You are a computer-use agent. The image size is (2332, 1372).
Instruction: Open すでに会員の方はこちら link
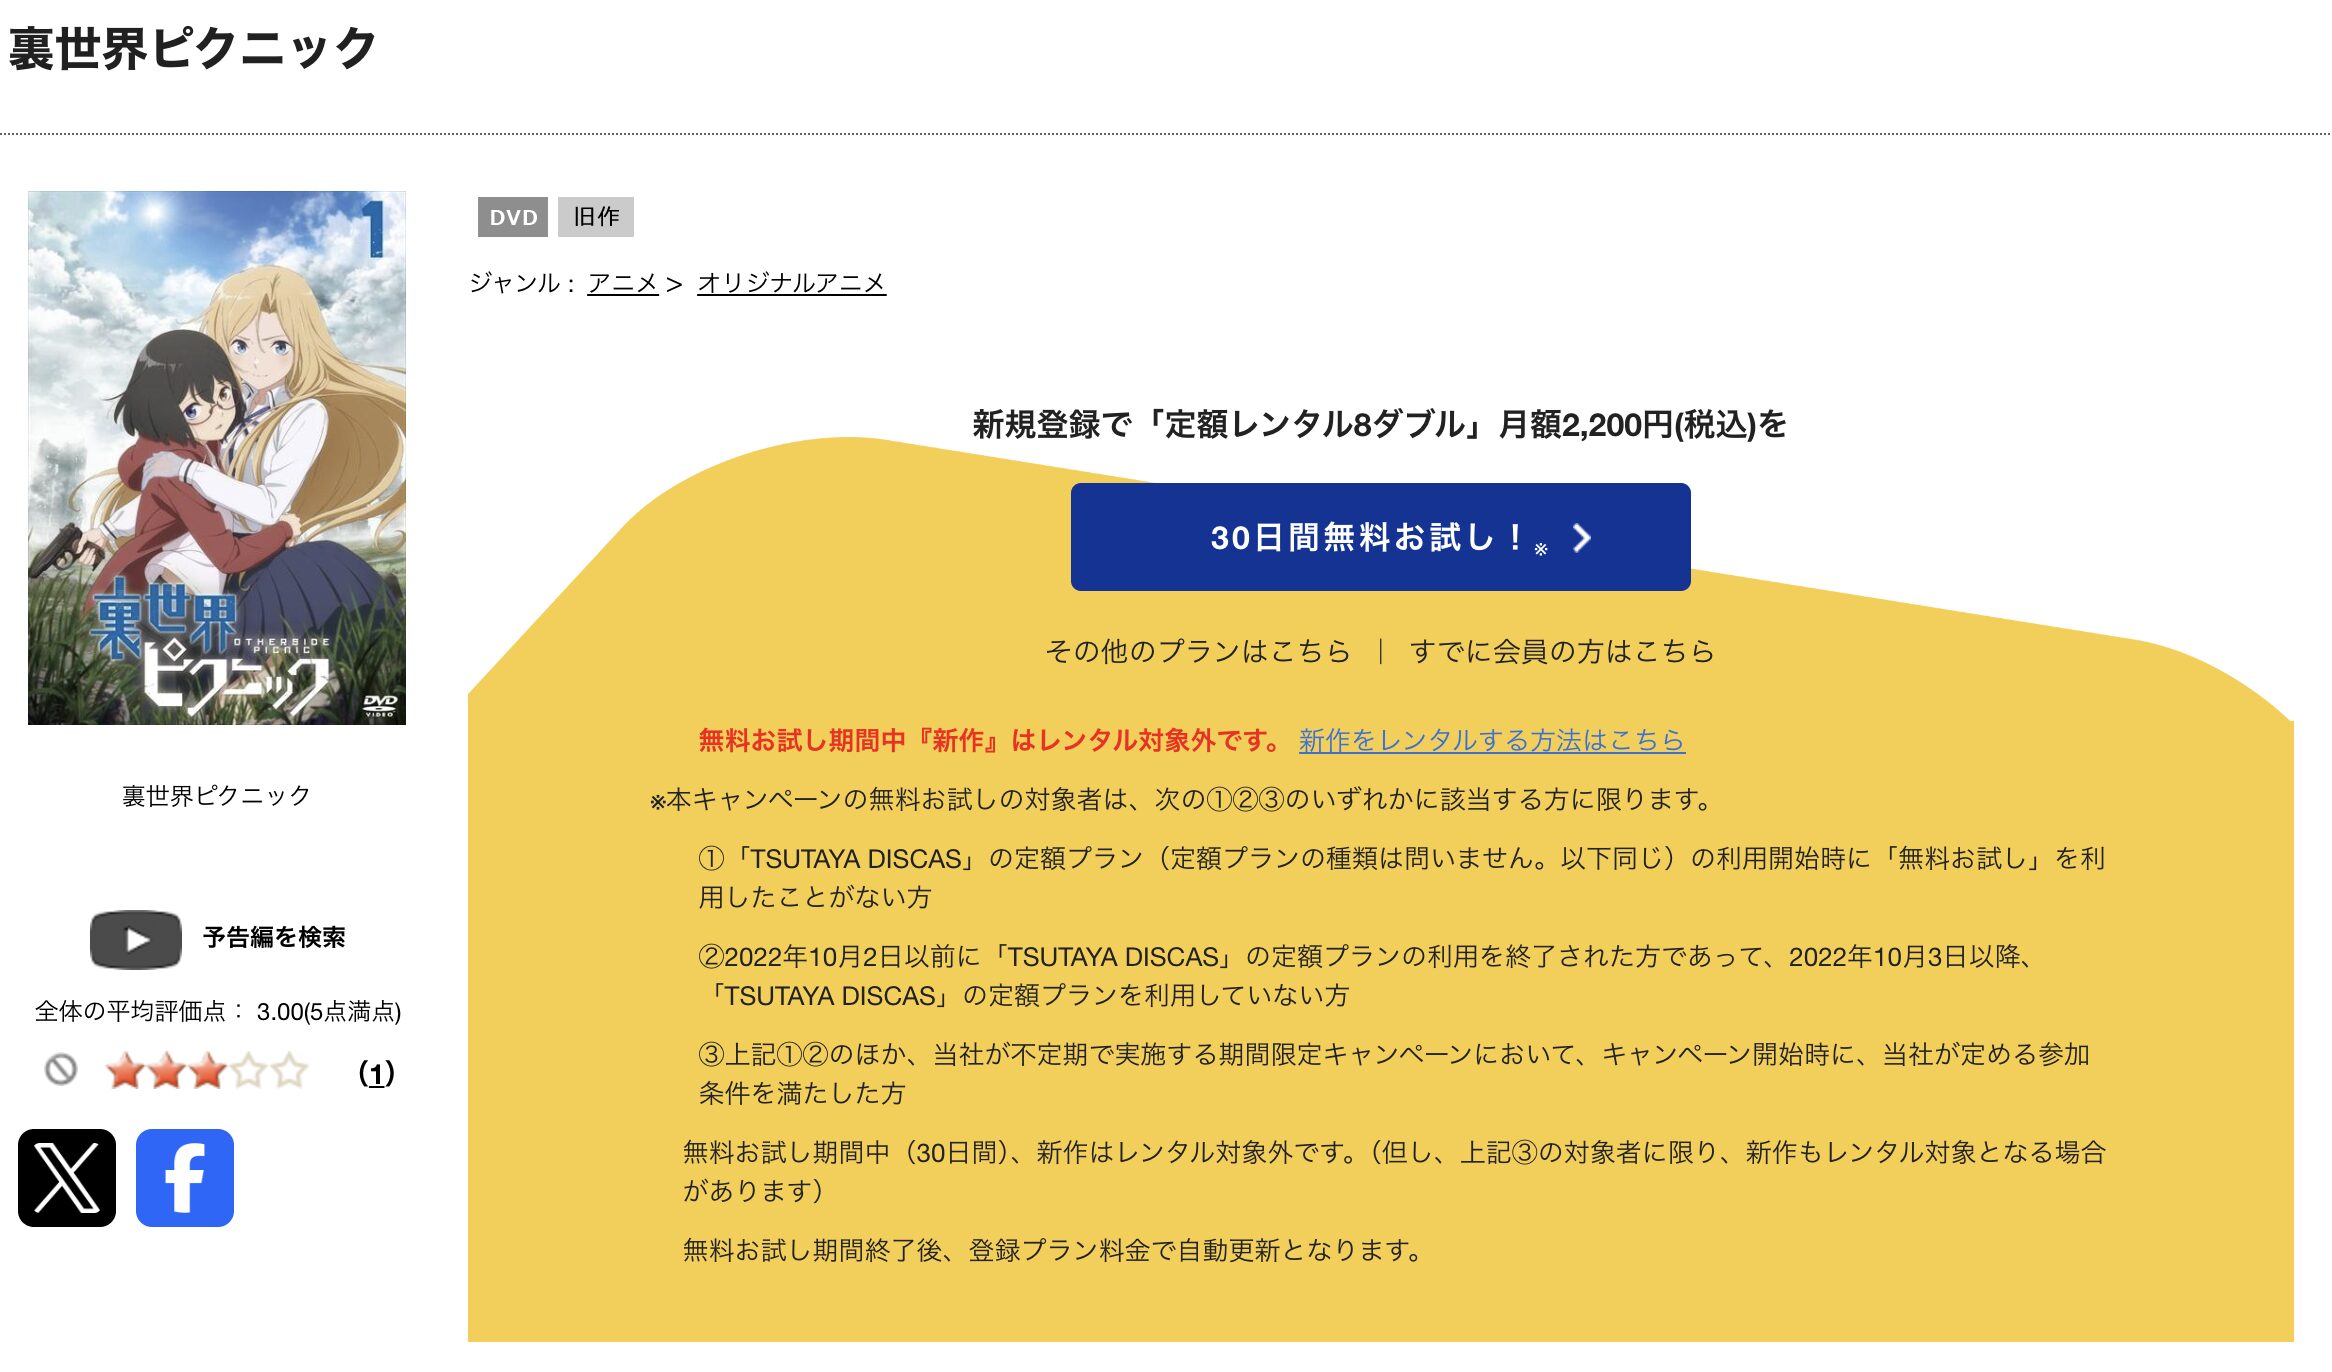pyautogui.click(x=1562, y=651)
